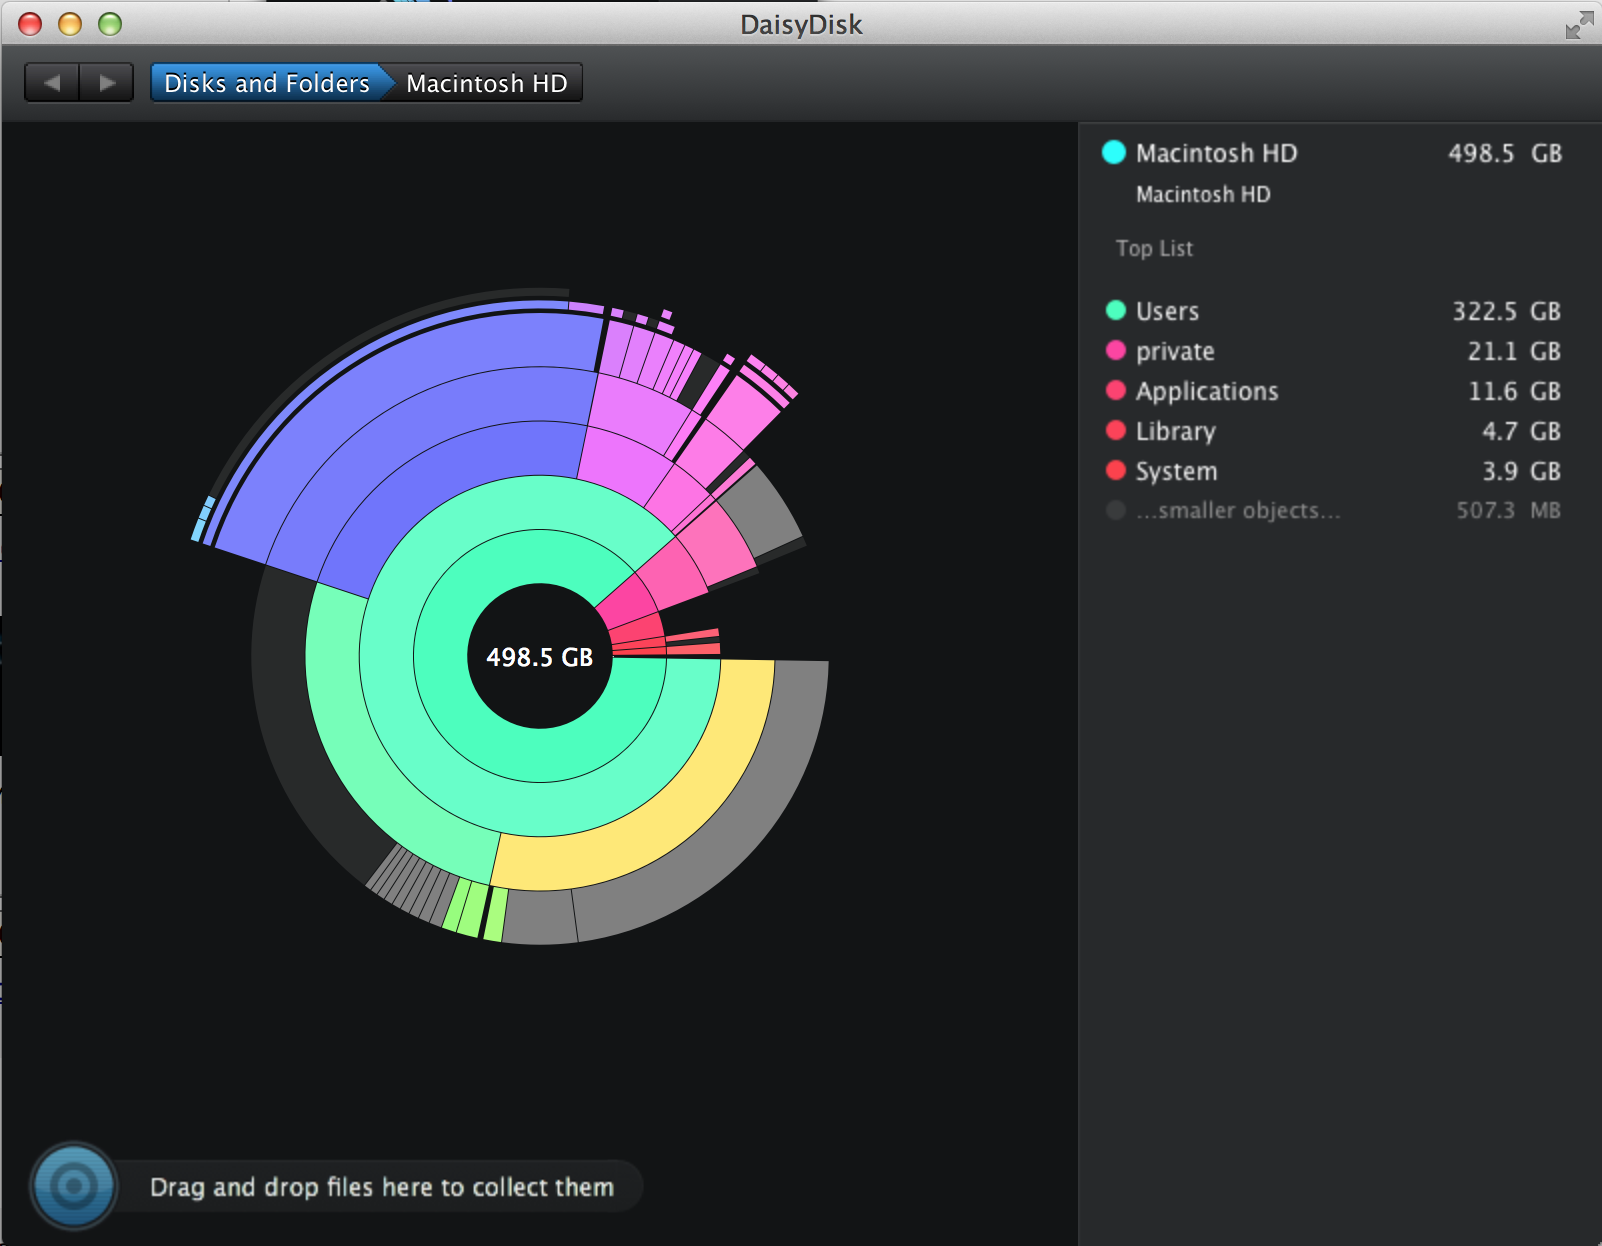Click the back navigation arrow
The image size is (1602, 1246).
pos(52,83)
